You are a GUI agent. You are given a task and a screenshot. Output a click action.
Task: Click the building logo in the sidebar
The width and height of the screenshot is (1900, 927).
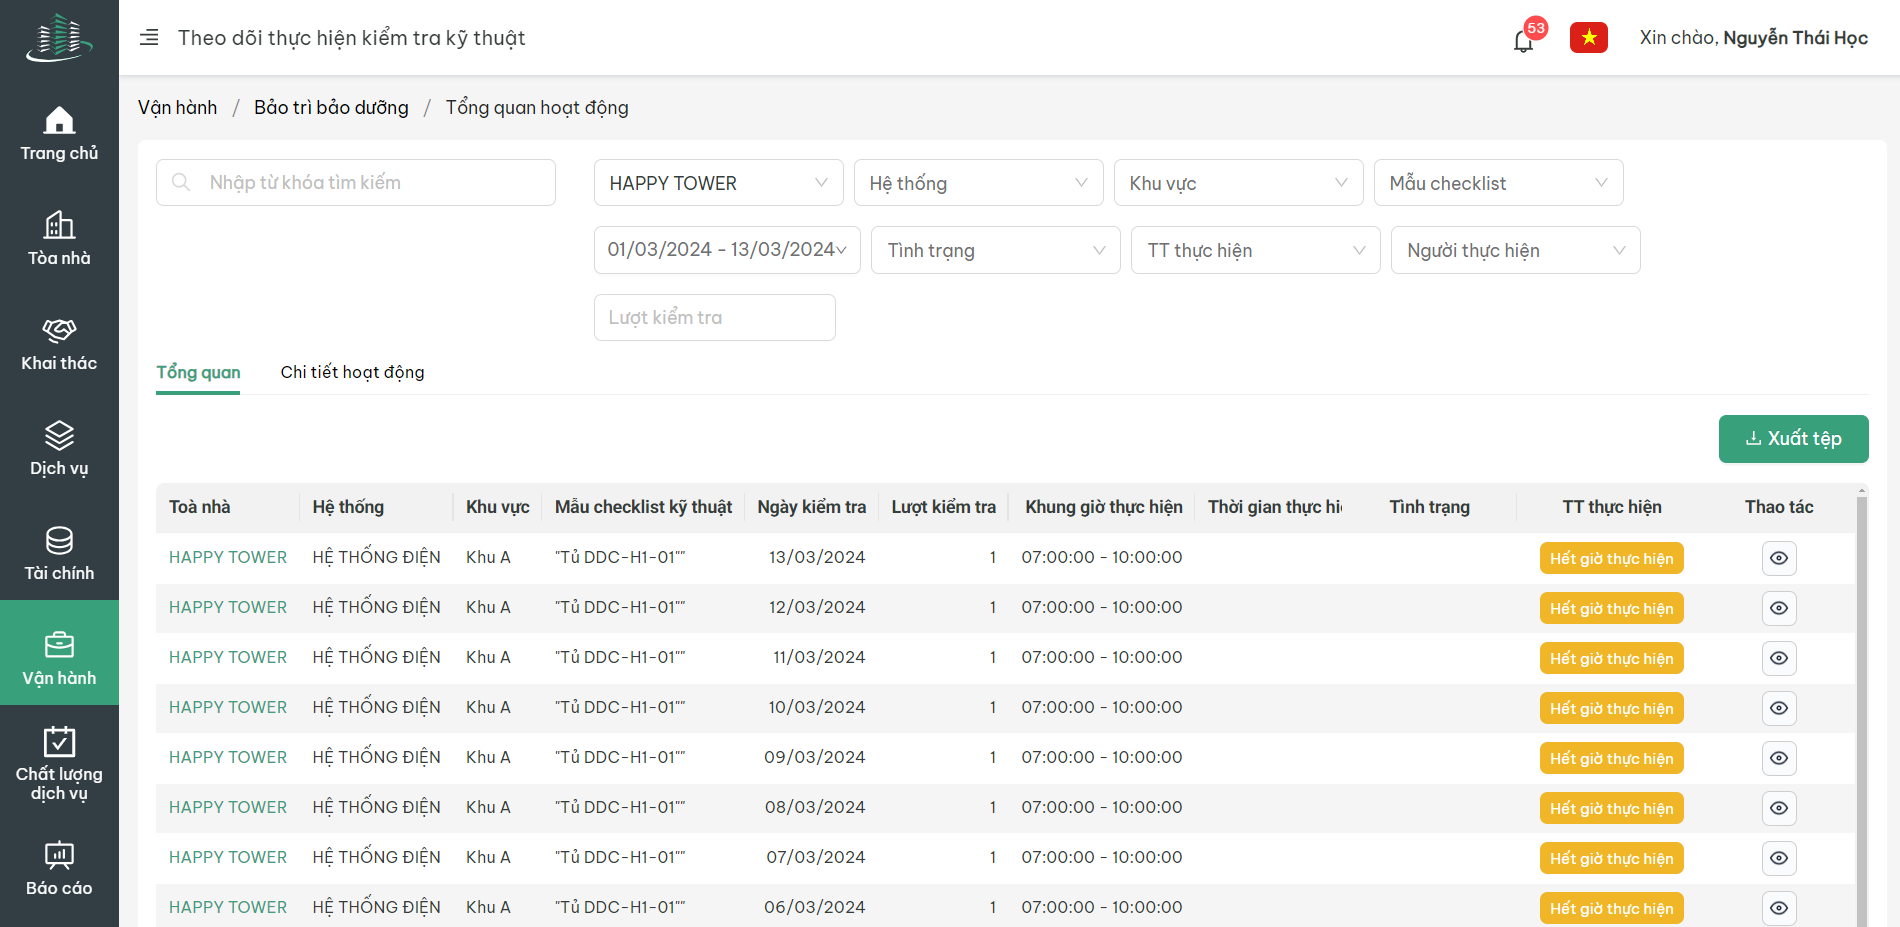click(59, 38)
